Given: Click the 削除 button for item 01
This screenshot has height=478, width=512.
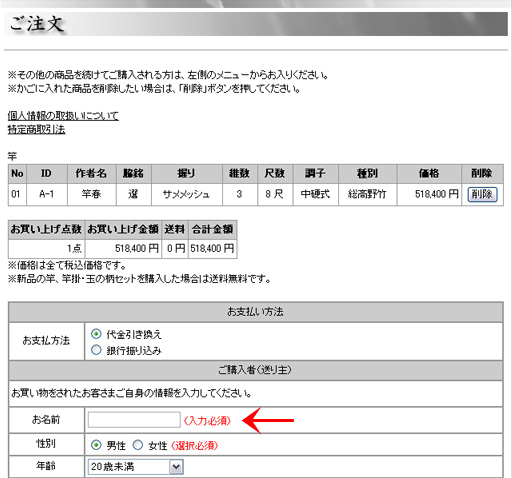Looking at the screenshot, I should [482, 194].
